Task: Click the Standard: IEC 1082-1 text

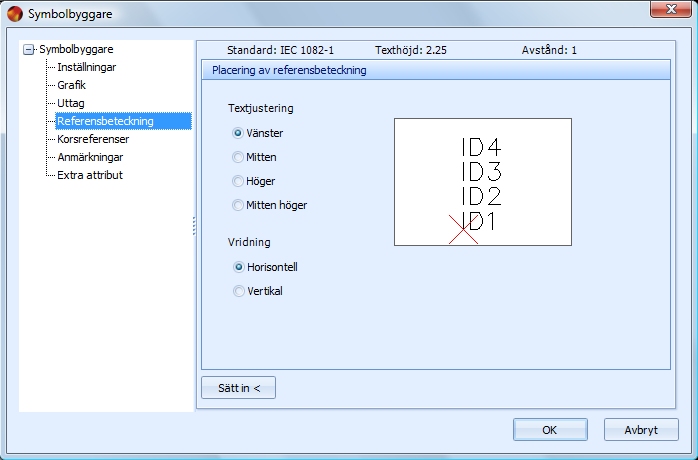Action: tap(280, 50)
